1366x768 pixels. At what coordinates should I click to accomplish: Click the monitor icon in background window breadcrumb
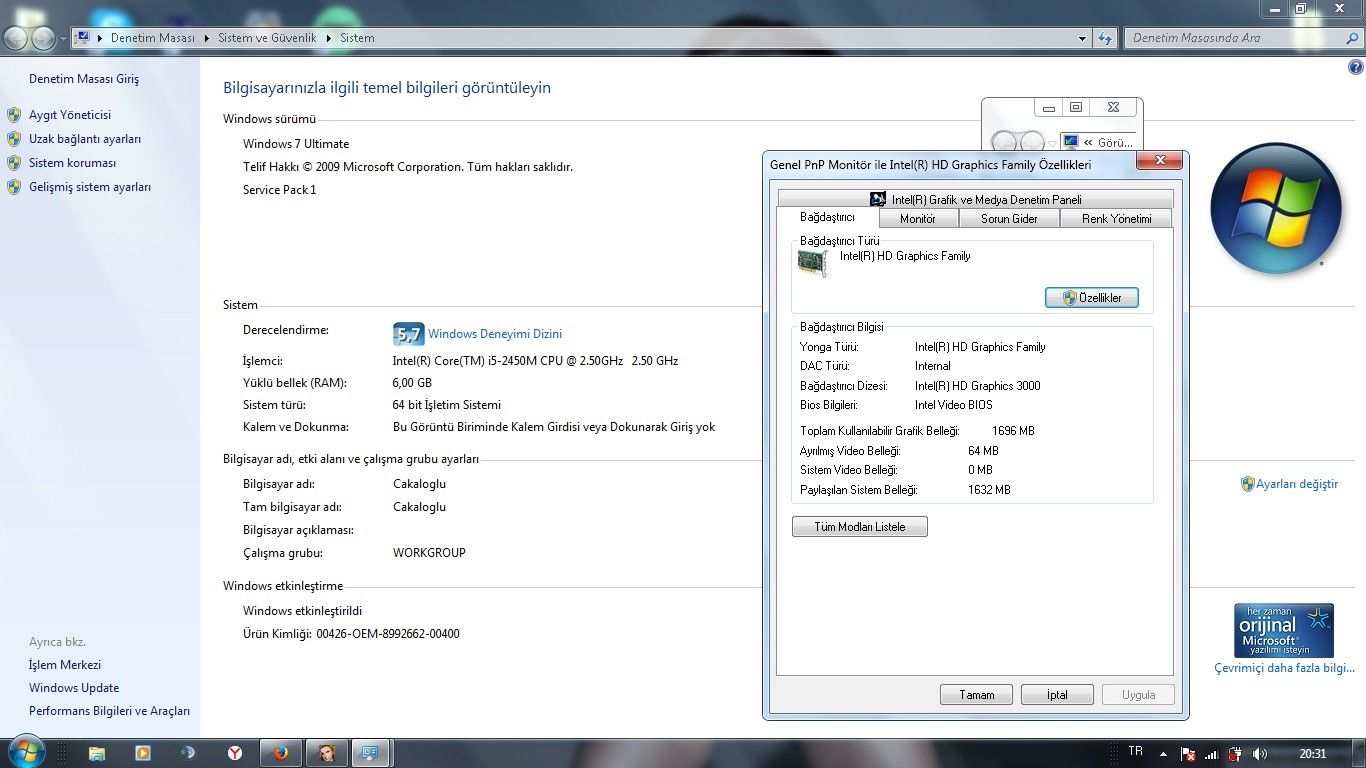(1071, 142)
